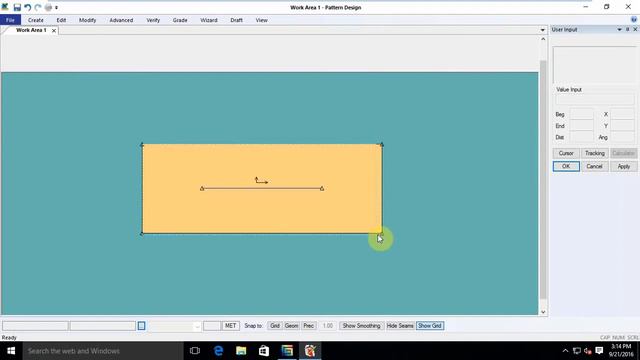Click the left endpoint of the grain line
The width and height of the screenshot is (640, 360).
(202, 189)
